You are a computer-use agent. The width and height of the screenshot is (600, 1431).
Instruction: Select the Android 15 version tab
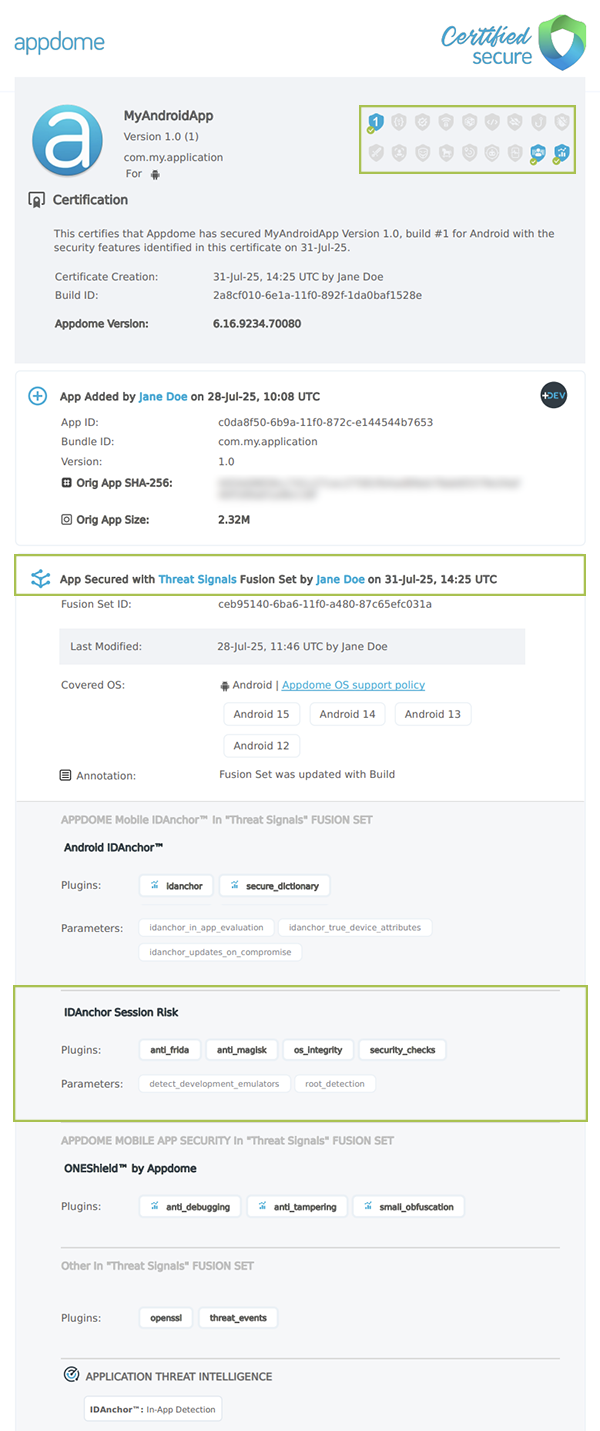[x=261, y=713]
